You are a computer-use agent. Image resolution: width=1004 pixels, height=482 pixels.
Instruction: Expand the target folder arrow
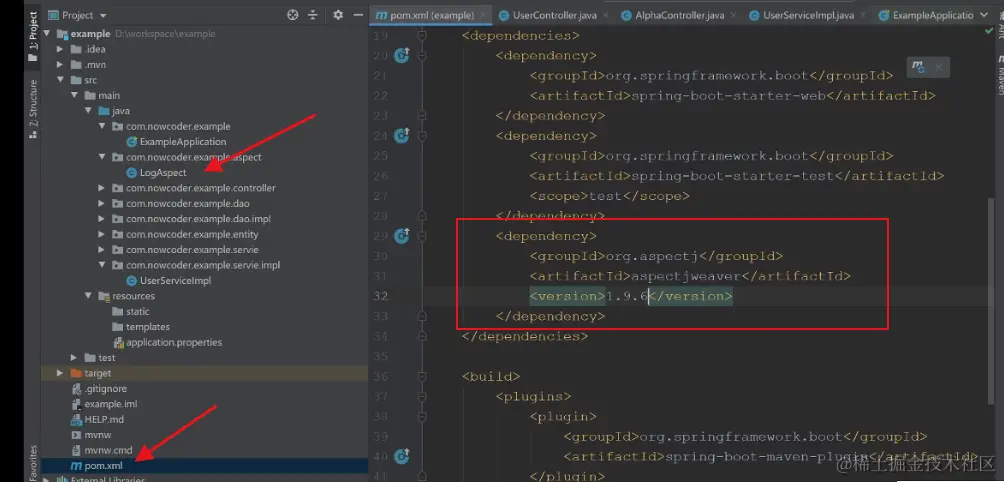(61, 373)
